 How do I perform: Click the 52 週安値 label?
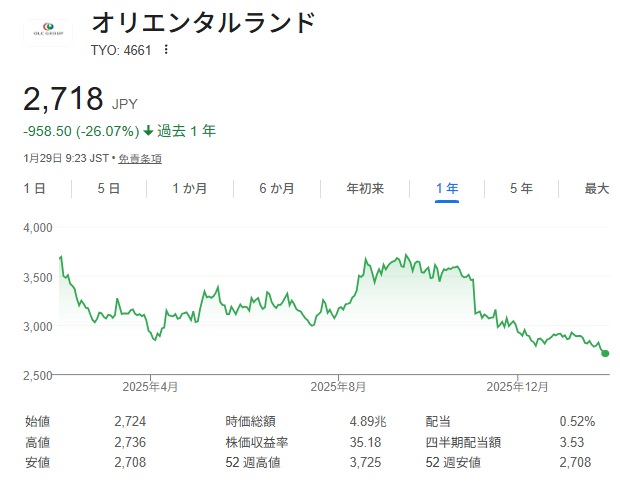pyautogui.click(x=453, y=462)
